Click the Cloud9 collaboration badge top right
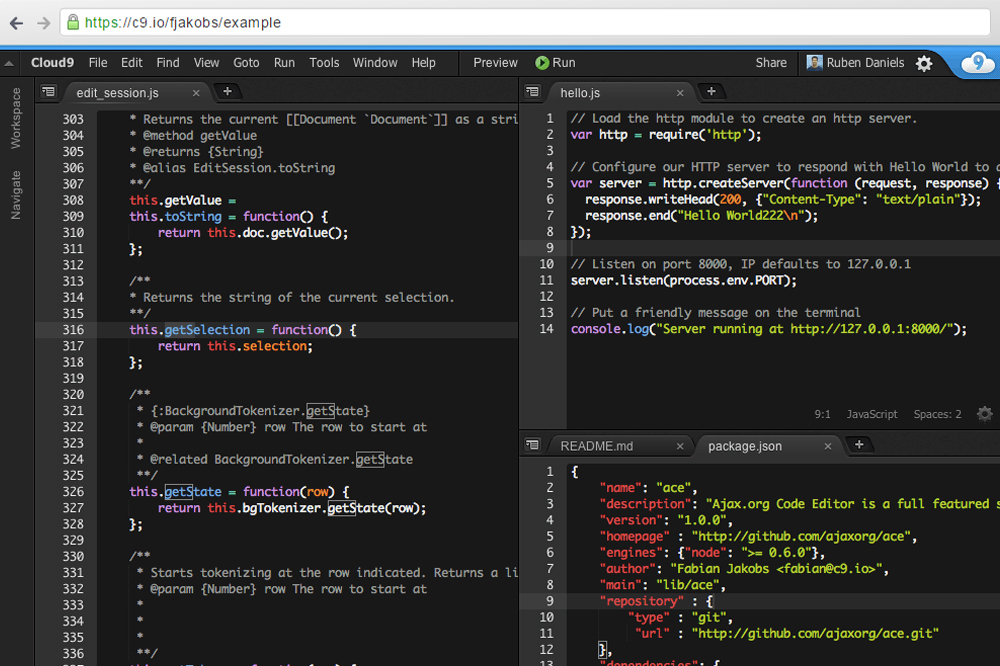 [977, 62]
